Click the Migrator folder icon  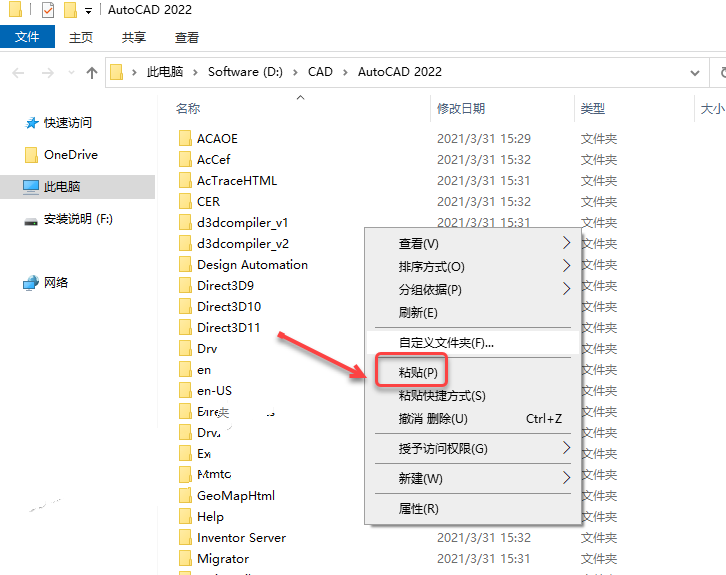(185, 559)
